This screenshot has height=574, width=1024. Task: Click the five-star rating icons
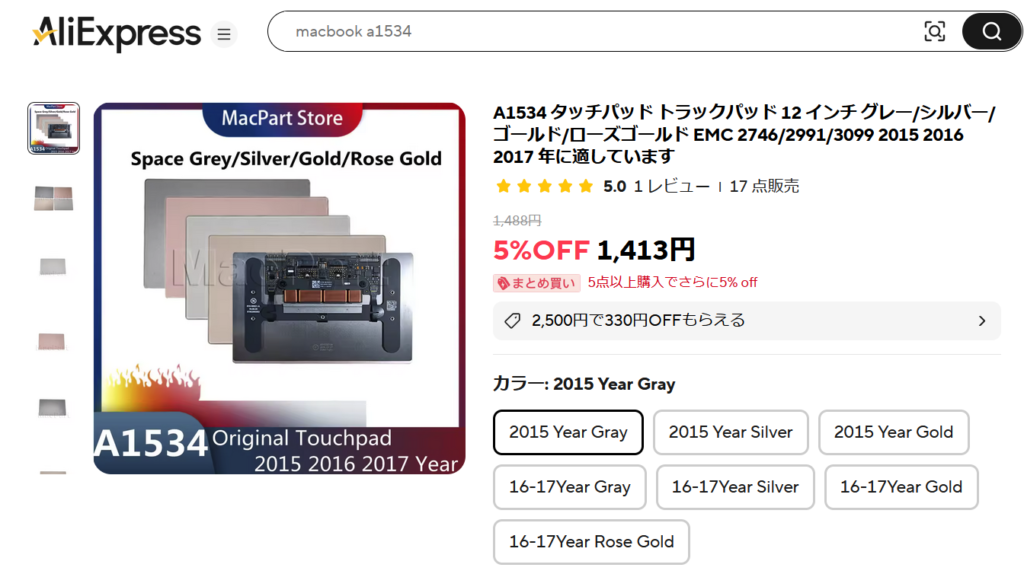tap(544, 186)
